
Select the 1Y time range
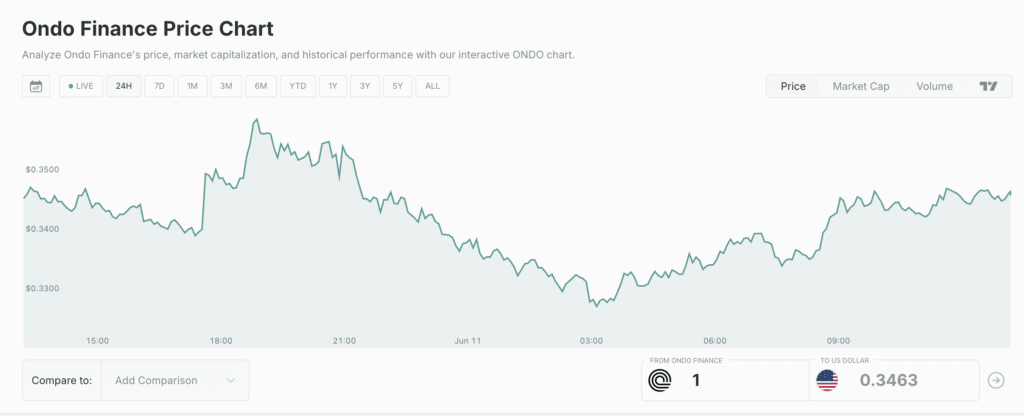(x=333, y=86)
